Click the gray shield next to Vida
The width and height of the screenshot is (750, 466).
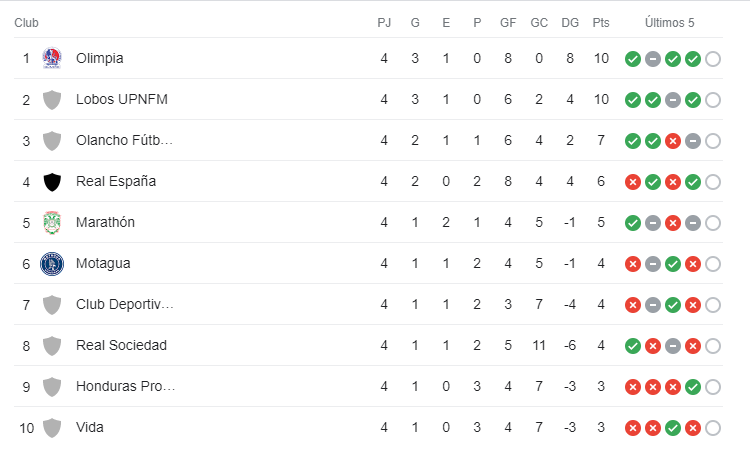coord(52,427)
